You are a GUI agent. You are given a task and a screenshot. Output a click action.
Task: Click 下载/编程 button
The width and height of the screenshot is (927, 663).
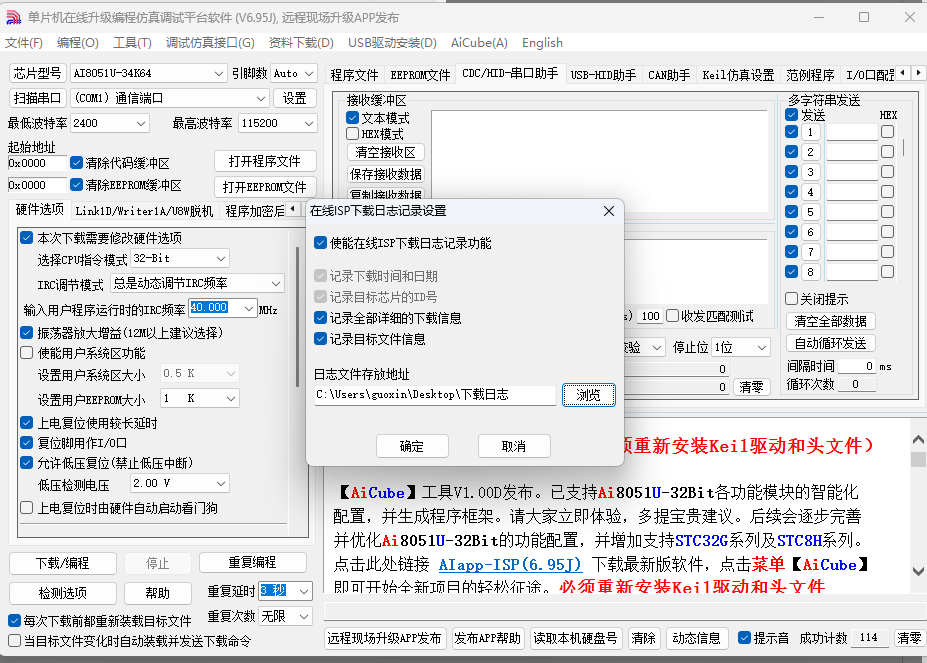(x=63, y=563)
